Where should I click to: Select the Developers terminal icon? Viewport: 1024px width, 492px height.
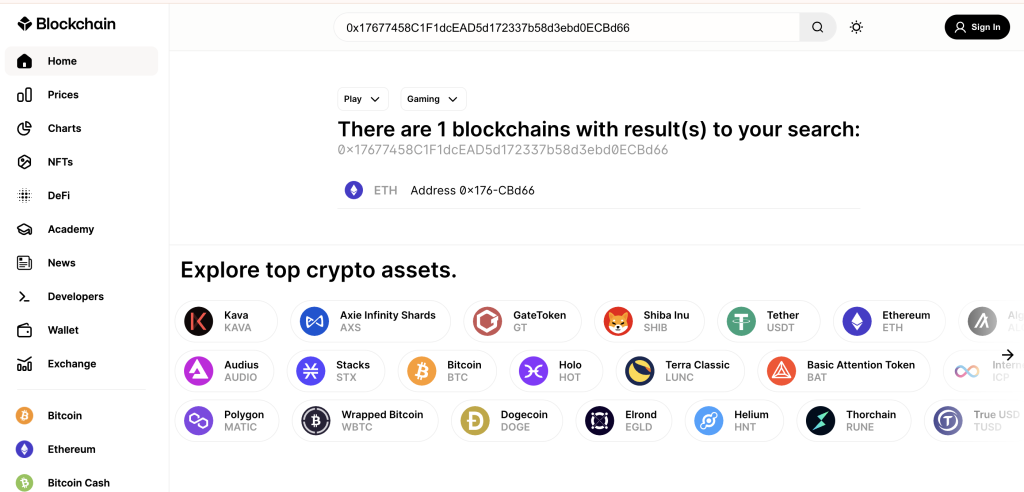tap(25, 297)
